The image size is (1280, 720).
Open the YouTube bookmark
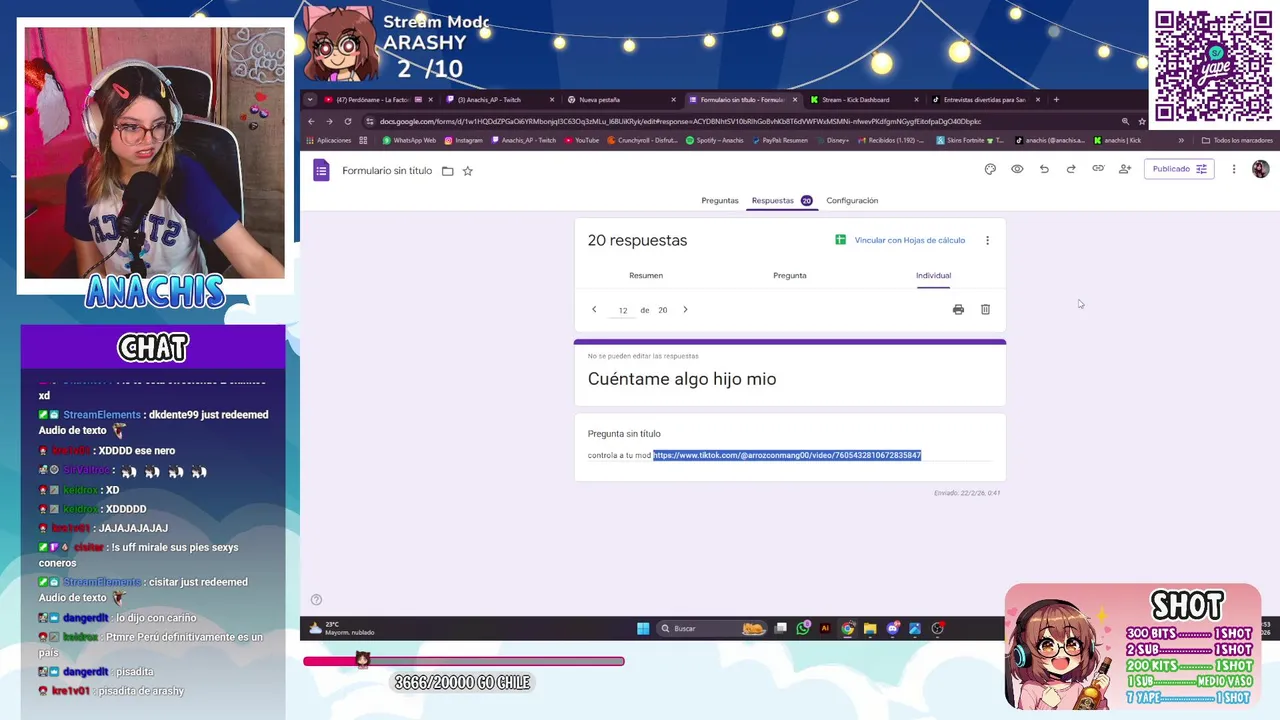[x=581, y=141]
